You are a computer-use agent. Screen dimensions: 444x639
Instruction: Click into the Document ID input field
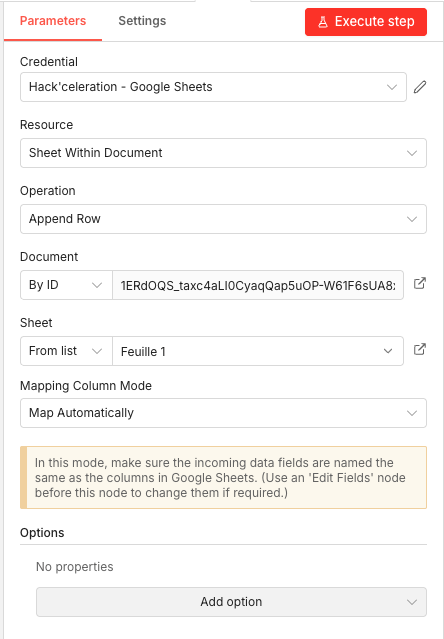click(x=258, y=285)
